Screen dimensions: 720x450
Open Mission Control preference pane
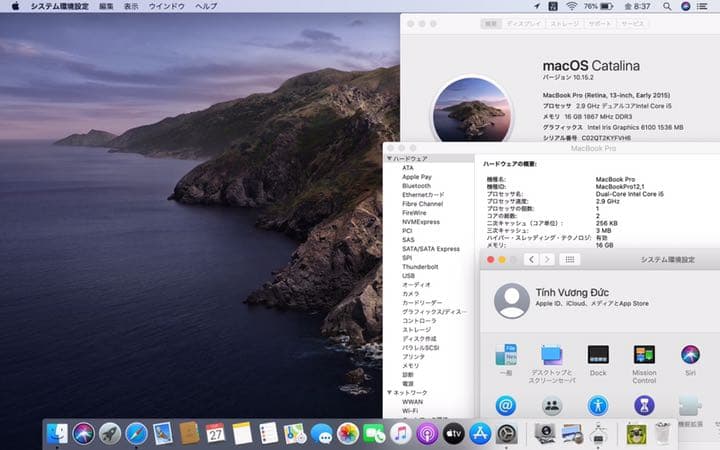(x=644, y=364)
